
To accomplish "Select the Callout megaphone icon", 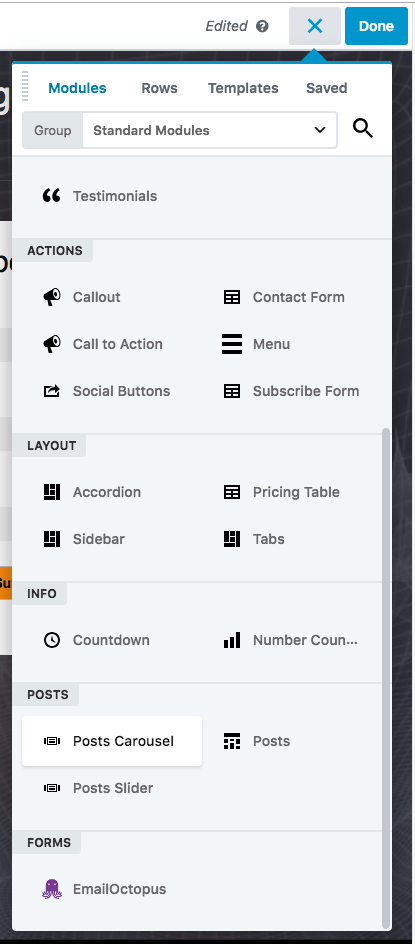I will pos(52,297).
